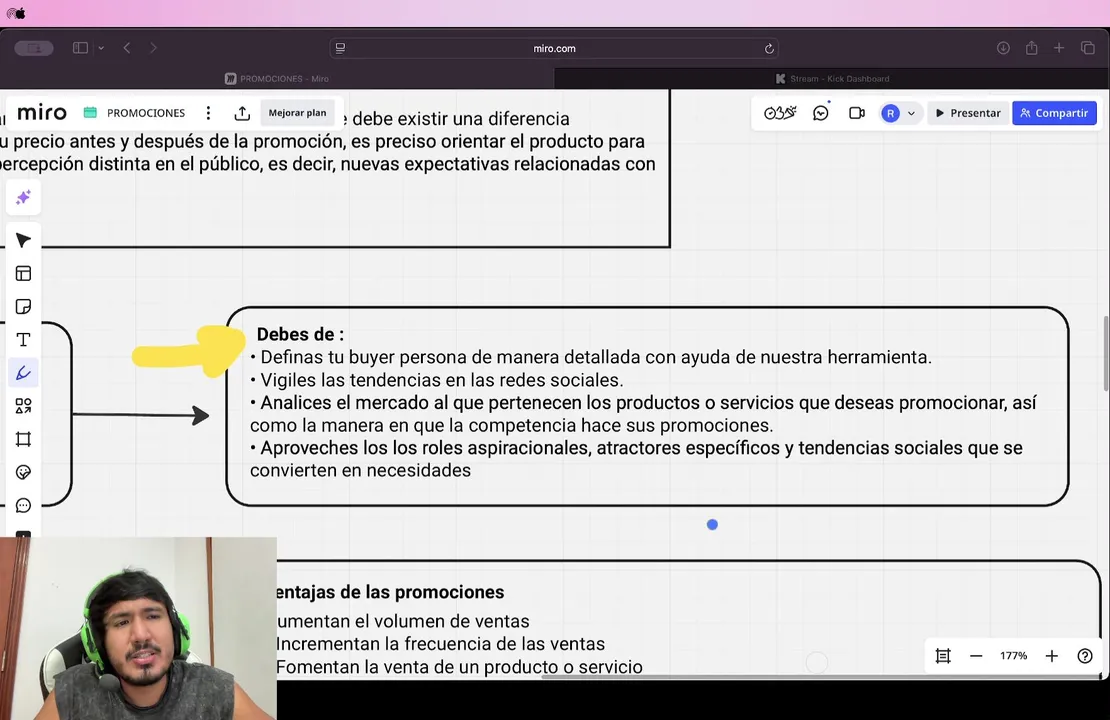The height and width of the screenshot is (720, 1110).
Task: Select 'entajas de las promociones' heading
Action: coord(390,592)
